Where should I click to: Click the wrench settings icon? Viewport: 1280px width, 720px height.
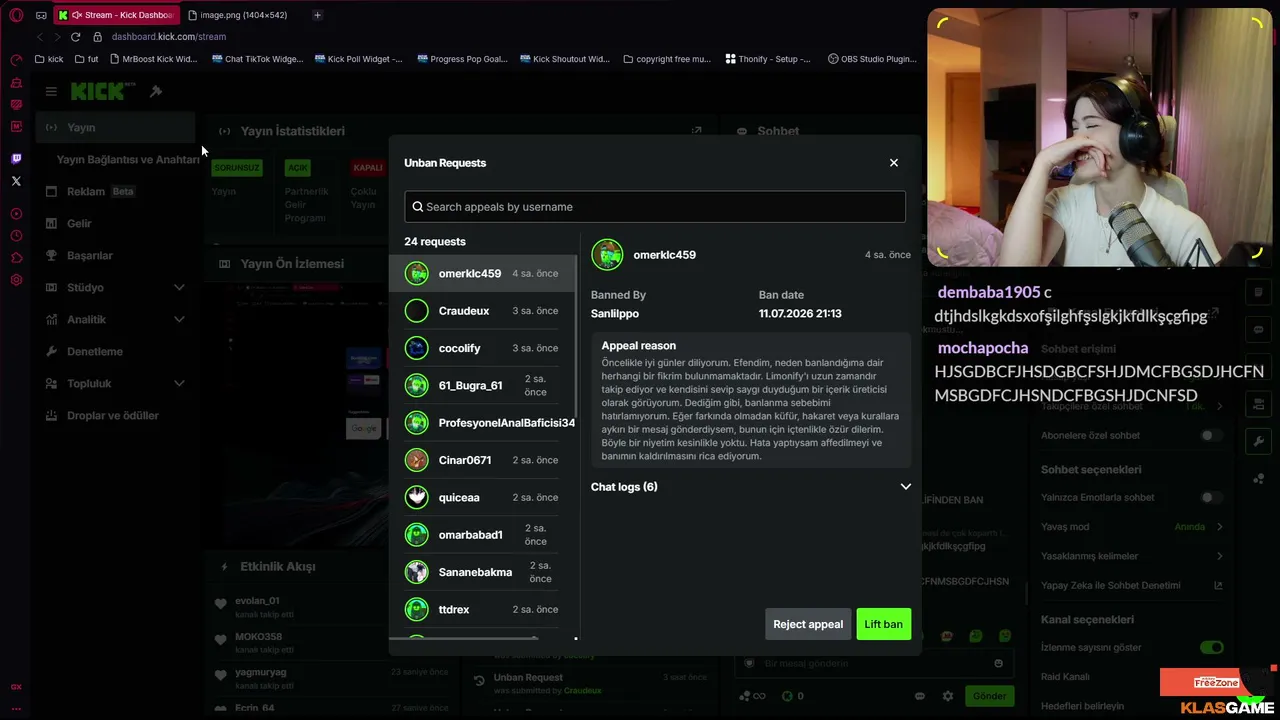click(x=1259, y=441)
